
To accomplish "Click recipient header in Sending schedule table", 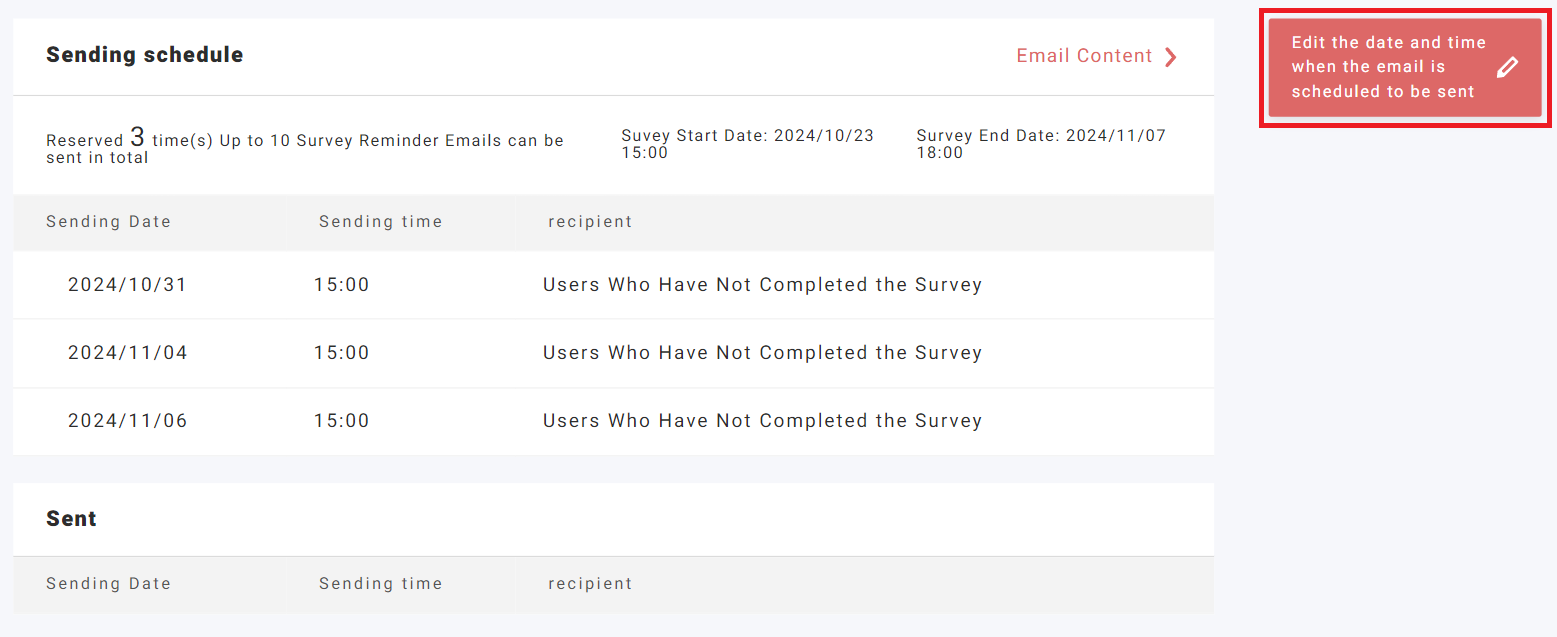I will point(590,222).
